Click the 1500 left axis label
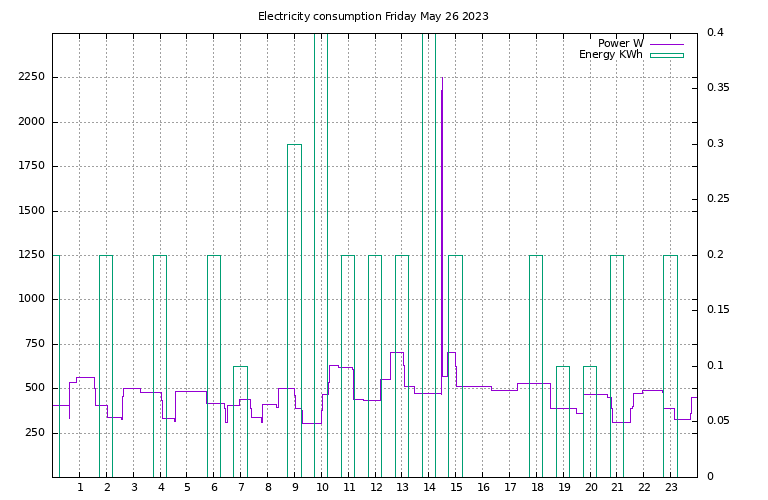The height and width of the screenshot is (500, 768). tap(31, 211)
